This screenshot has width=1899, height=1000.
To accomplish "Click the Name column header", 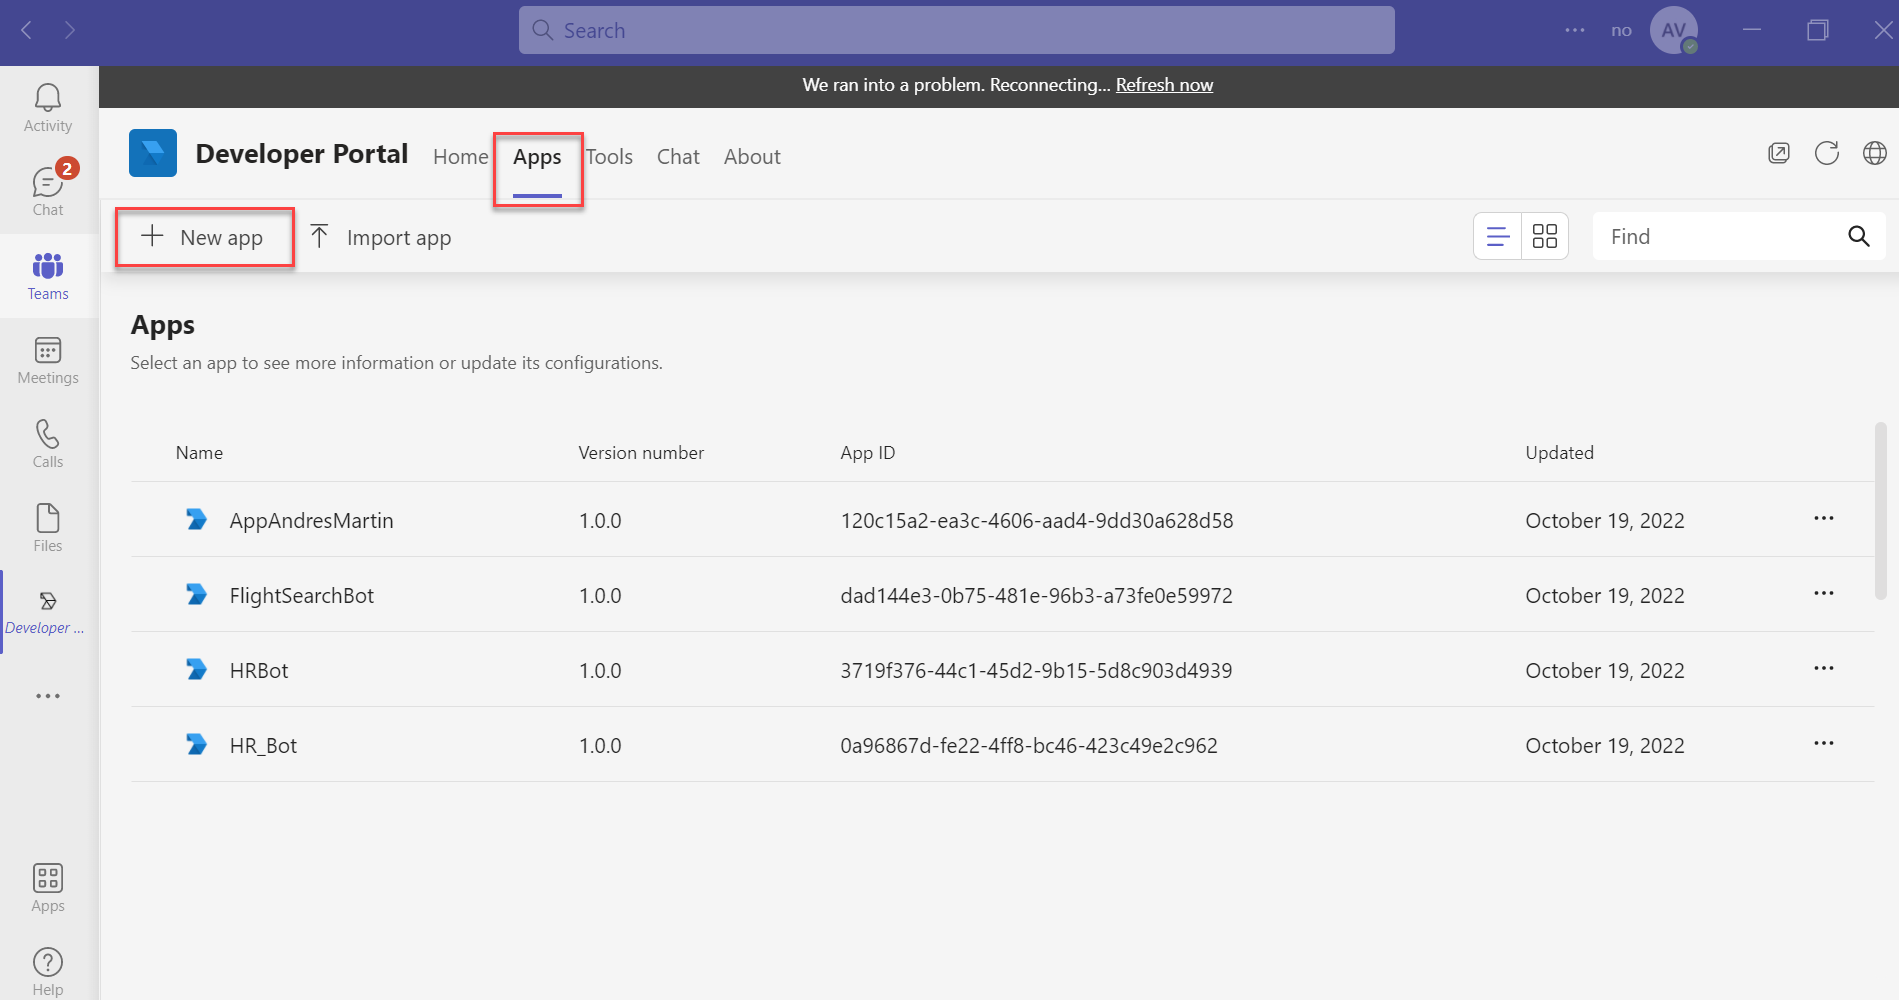I will coord(199,453).
